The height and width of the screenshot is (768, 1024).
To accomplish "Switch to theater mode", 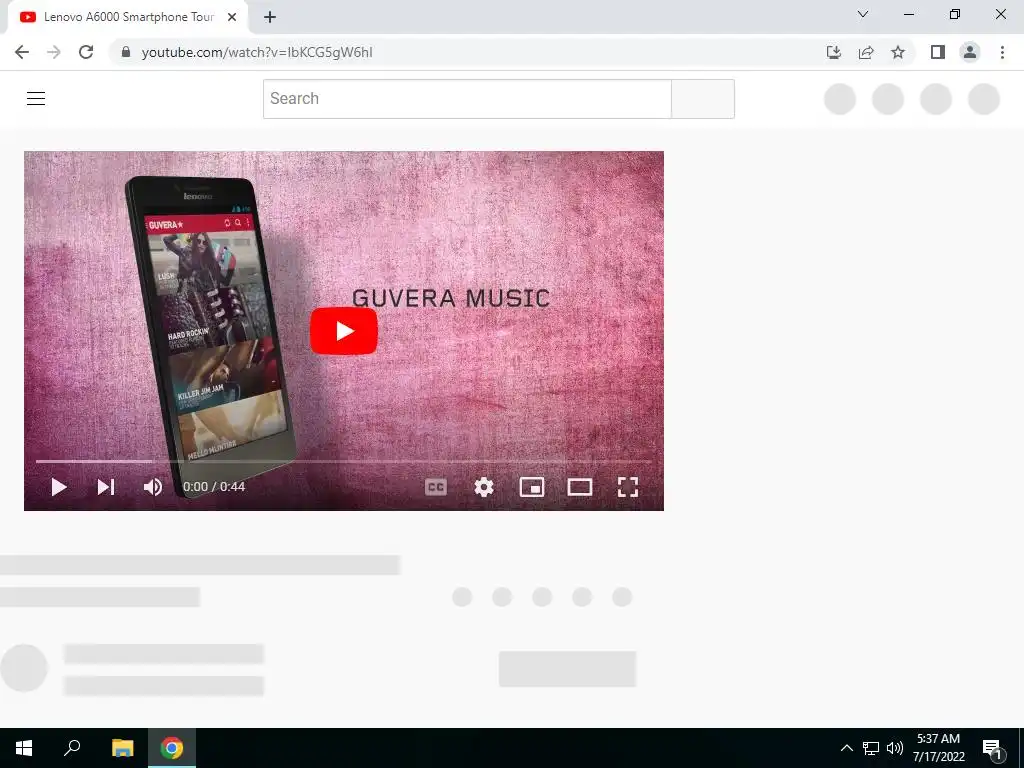I will [579, 487].
